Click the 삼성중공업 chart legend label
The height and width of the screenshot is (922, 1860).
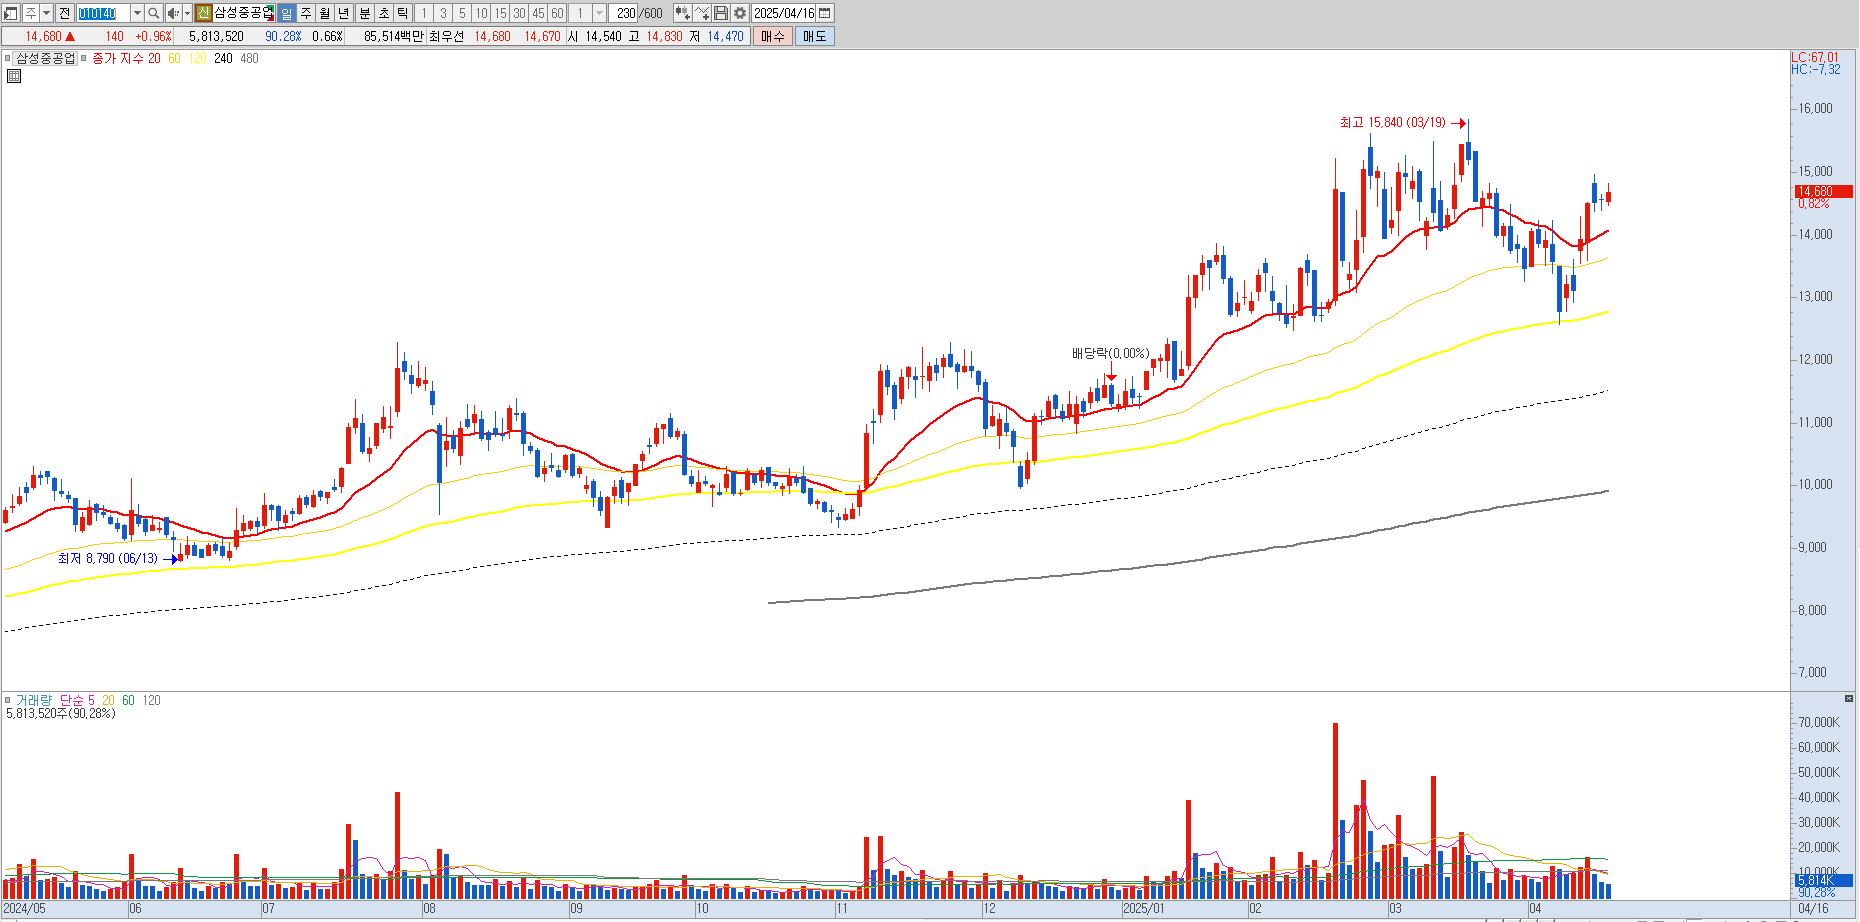[46, 58]
